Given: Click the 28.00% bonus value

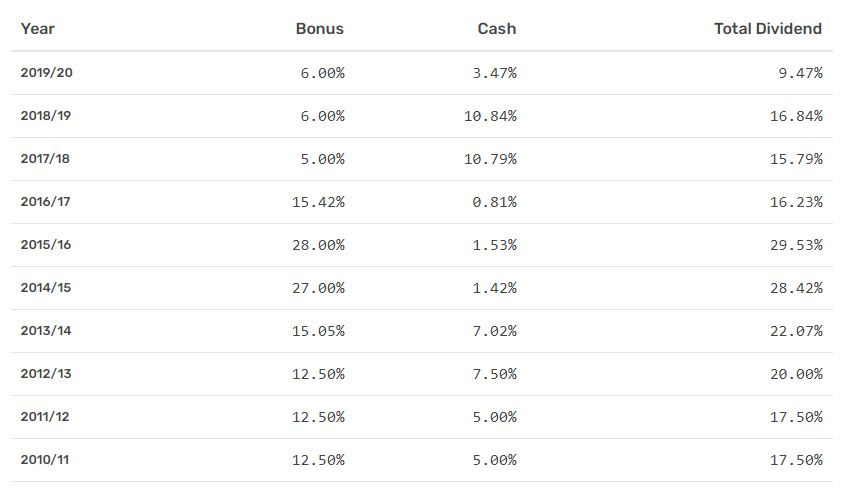Looking at the screenshot, I should [x=318, y=245].
